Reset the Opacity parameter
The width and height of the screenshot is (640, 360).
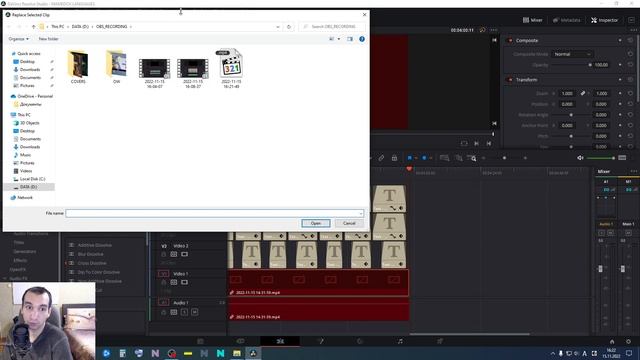tap(631, 65)
